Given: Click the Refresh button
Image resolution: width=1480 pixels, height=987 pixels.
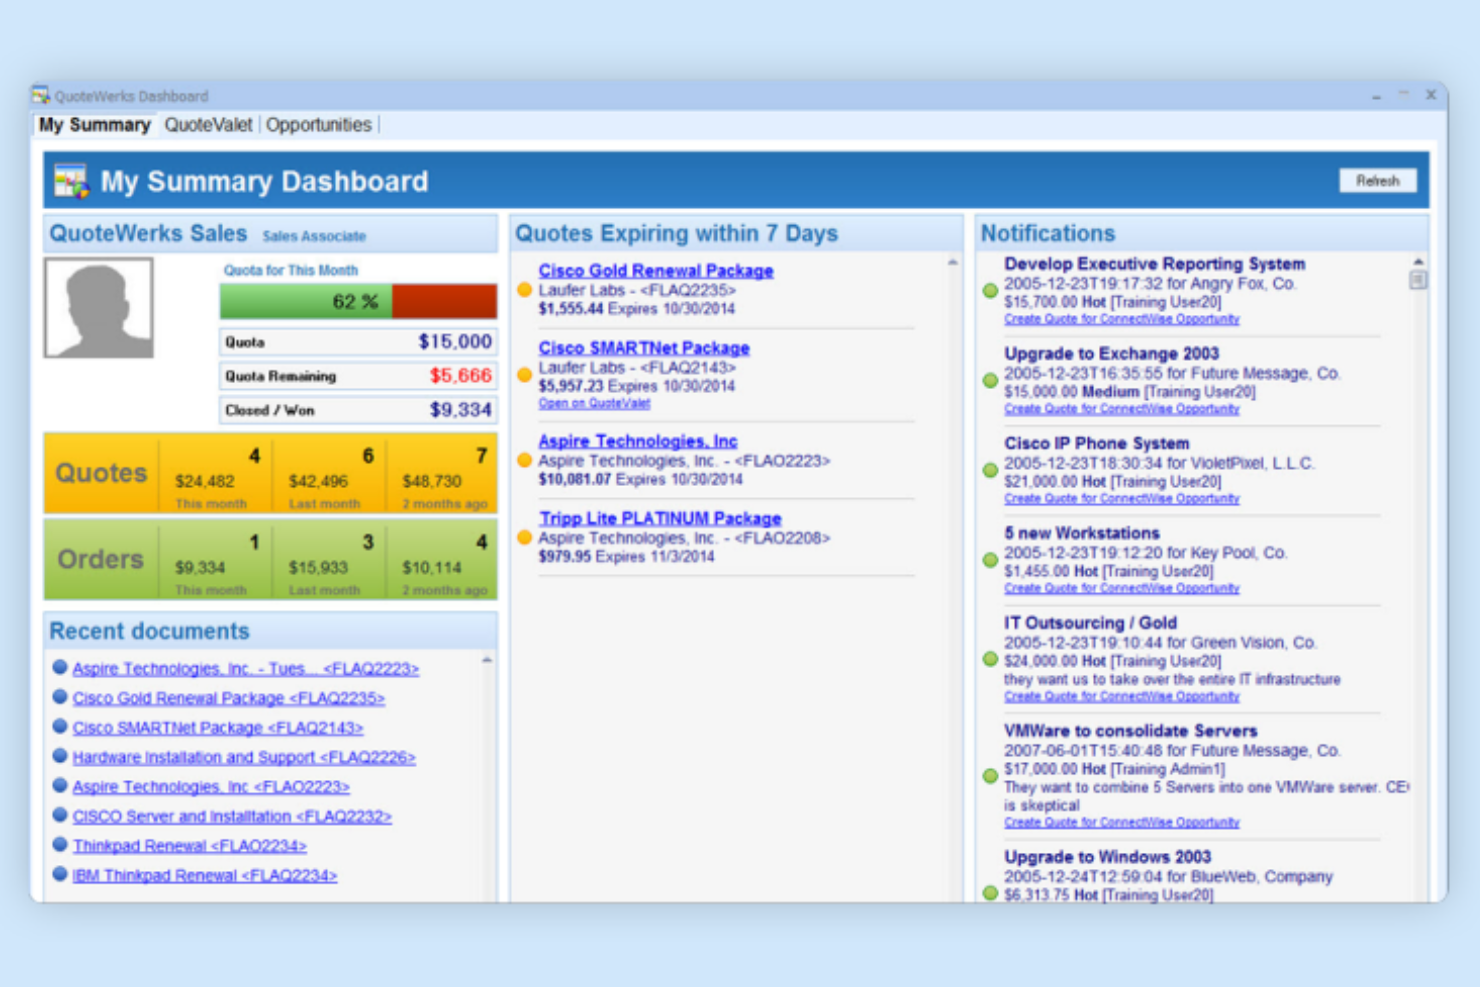Looking at the screenshot, I should point(1377,181).
